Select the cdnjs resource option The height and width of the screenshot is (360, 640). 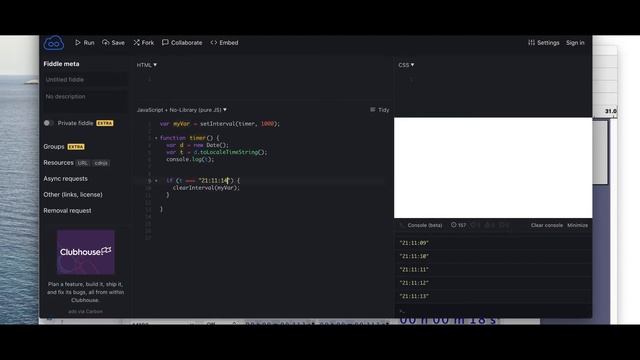coord(101,163)
